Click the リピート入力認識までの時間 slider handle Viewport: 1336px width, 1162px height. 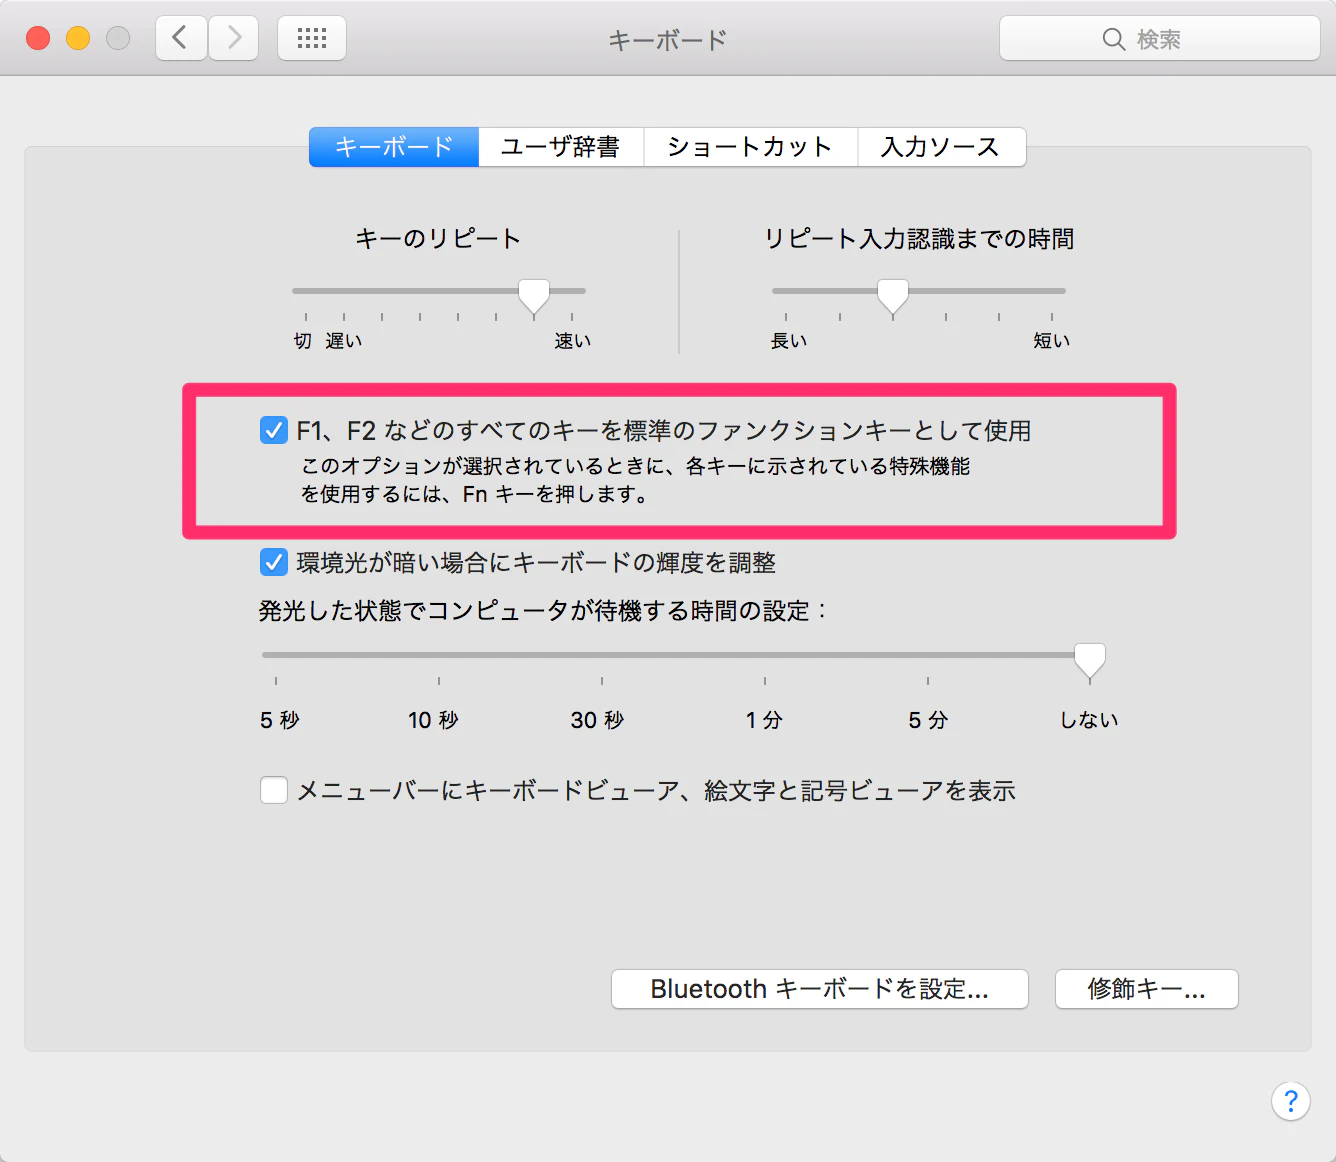(x=893, y=296)
